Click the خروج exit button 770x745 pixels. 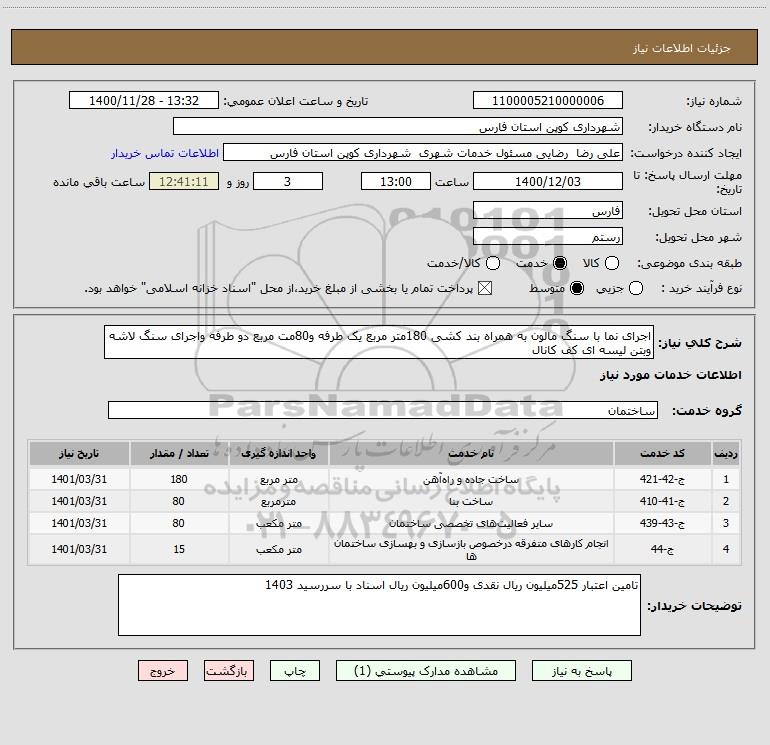point(163,671)
